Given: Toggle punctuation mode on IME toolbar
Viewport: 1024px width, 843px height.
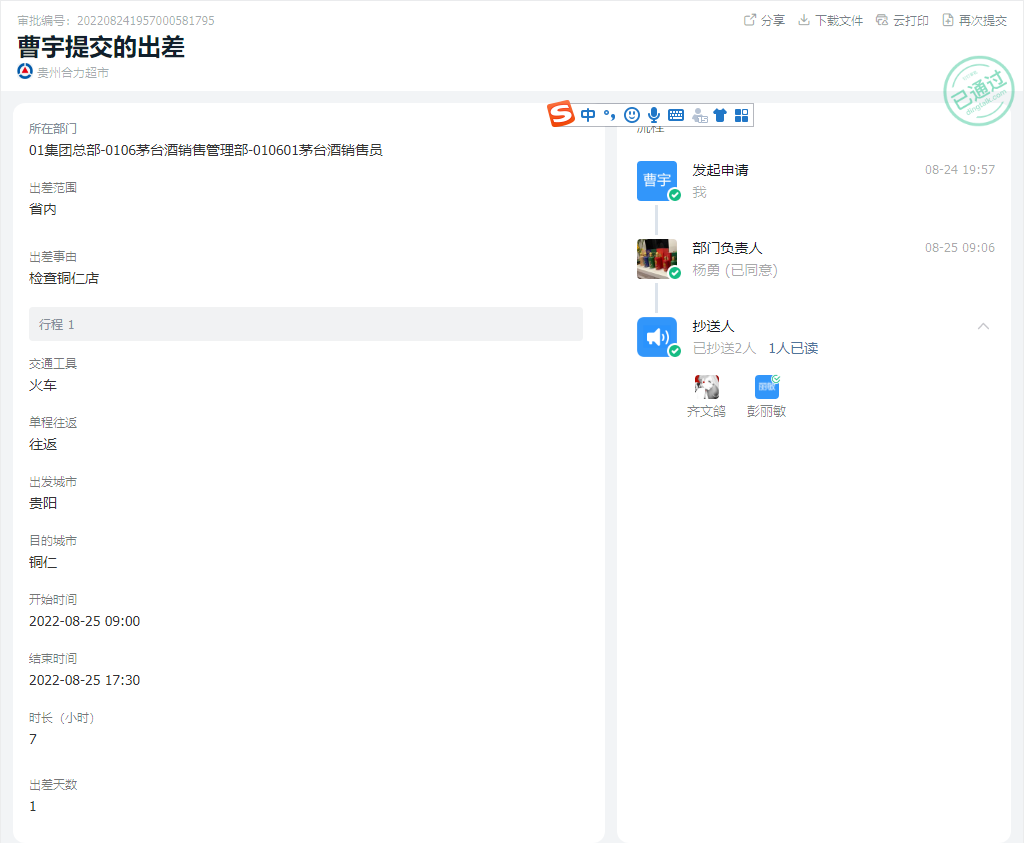Looking at the screenshot, I should pos(609,115).
